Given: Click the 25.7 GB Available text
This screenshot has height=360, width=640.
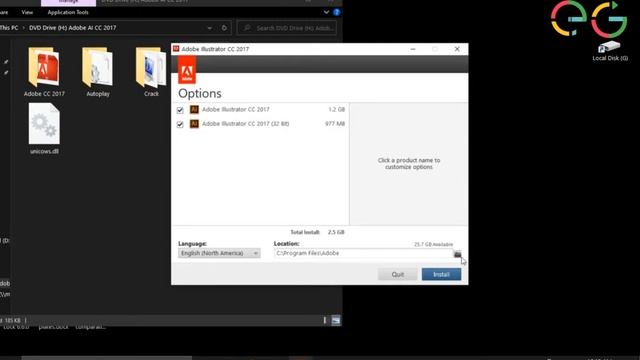Looking at the screenshot, I should point(433,244).
